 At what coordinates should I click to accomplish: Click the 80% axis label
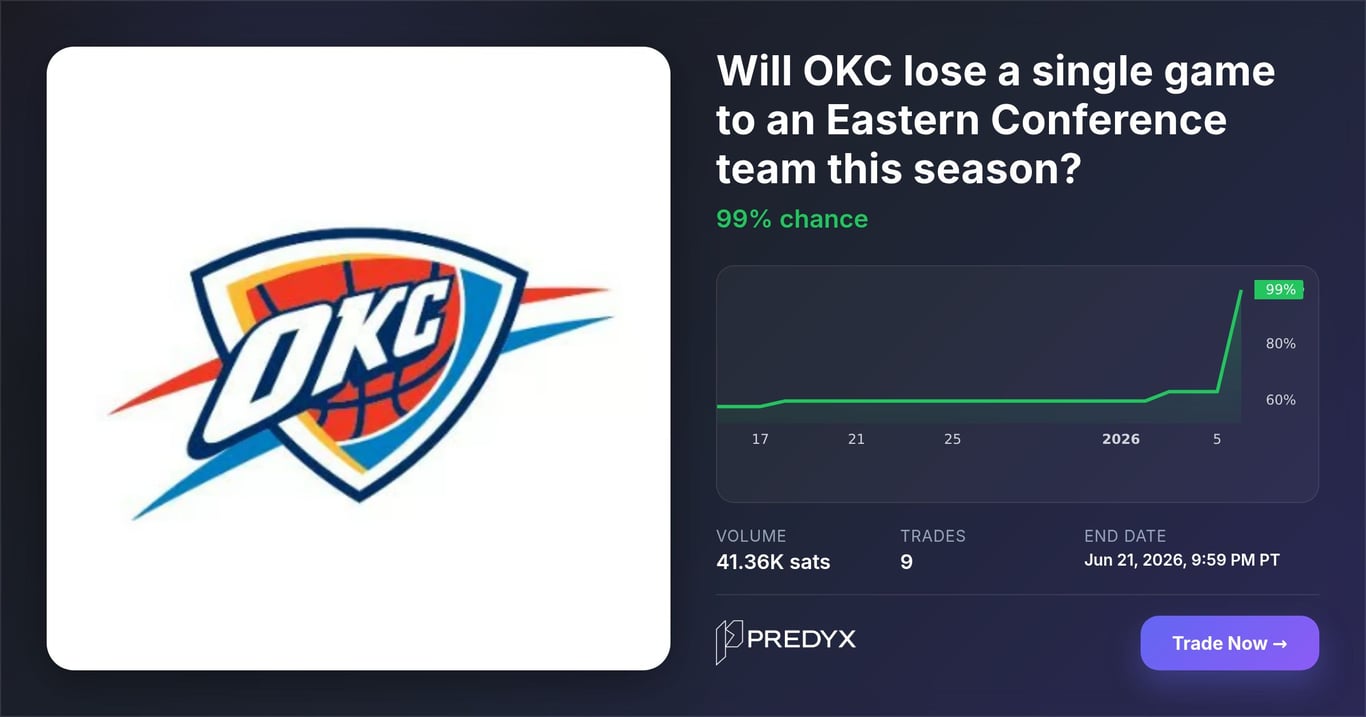[1281, 343]
